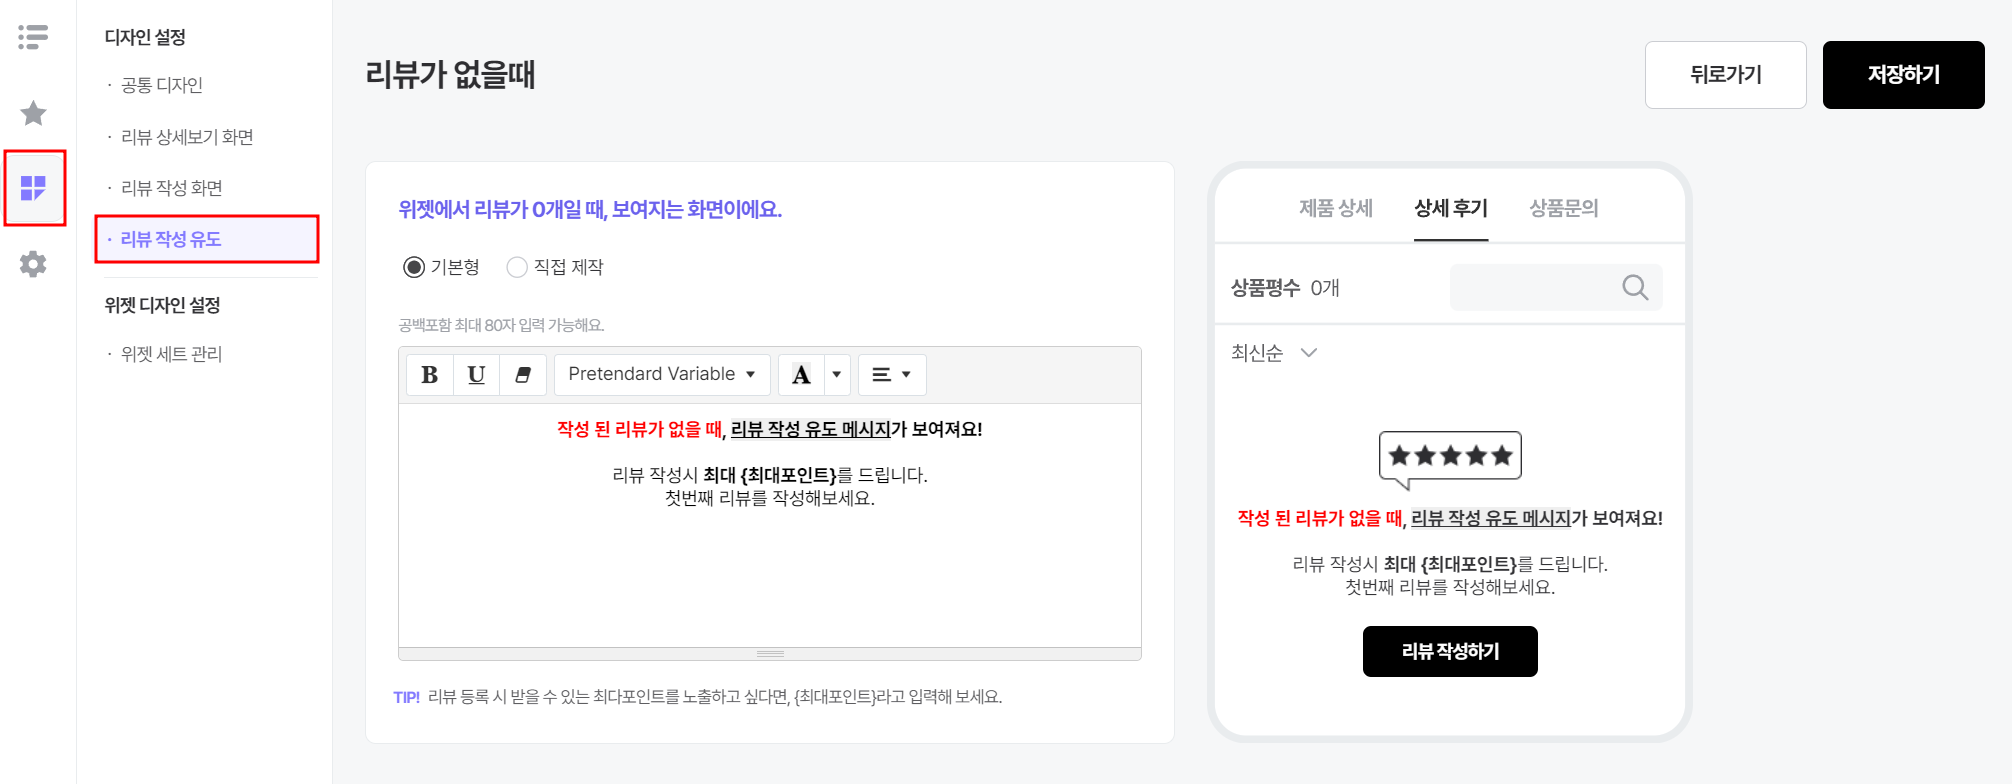Screen dimensions: 2012x784
Task: Click the 뒤로가기 button
Action: [x=1726, y=75]
